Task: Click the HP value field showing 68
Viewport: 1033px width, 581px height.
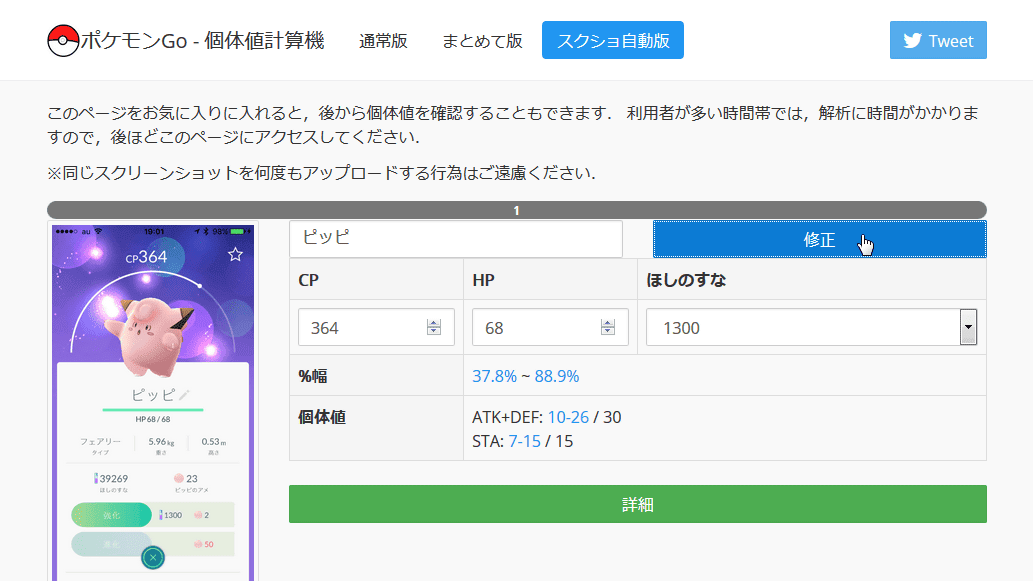Action: point(550,327)
